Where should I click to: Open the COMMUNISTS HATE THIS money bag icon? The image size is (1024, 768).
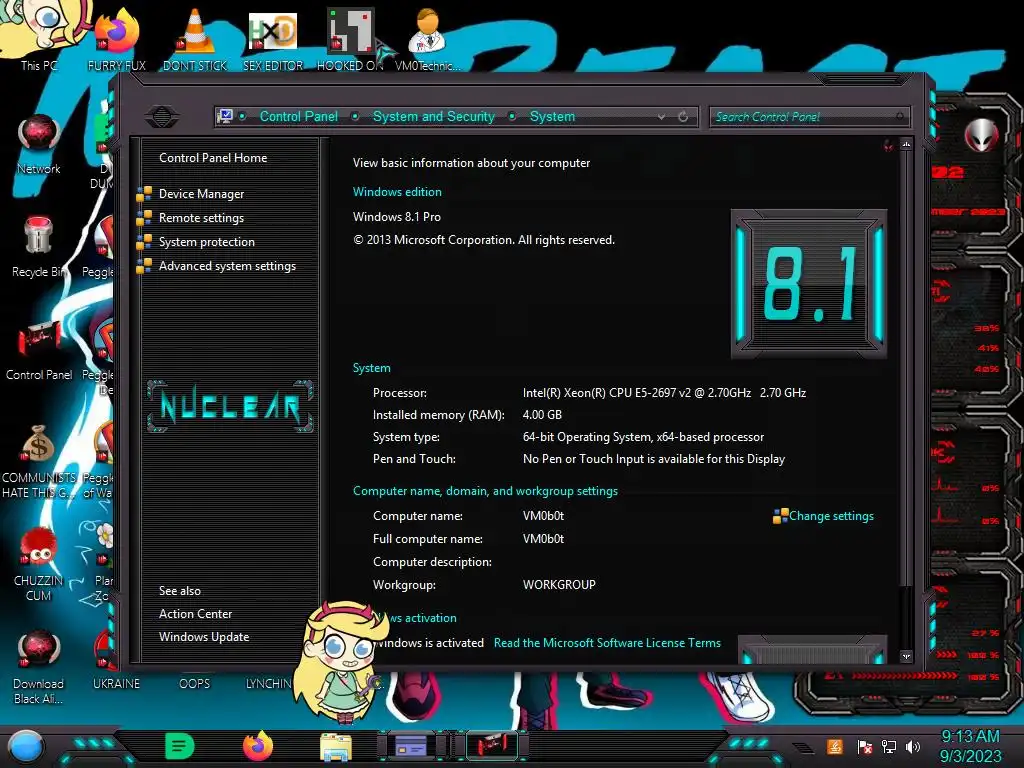pos(39,461)
